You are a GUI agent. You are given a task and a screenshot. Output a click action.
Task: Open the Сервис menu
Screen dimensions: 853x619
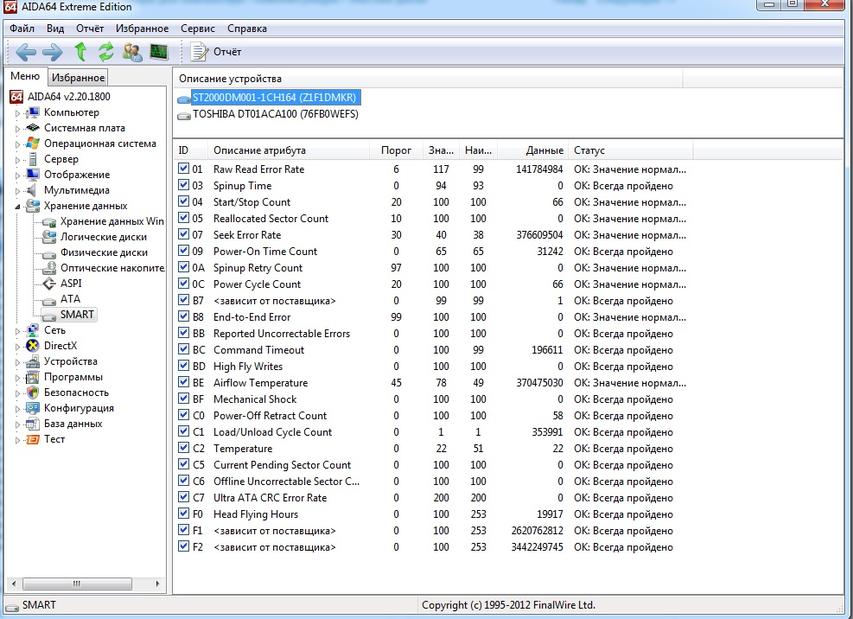pyautogui.click(x=197, y=28)
